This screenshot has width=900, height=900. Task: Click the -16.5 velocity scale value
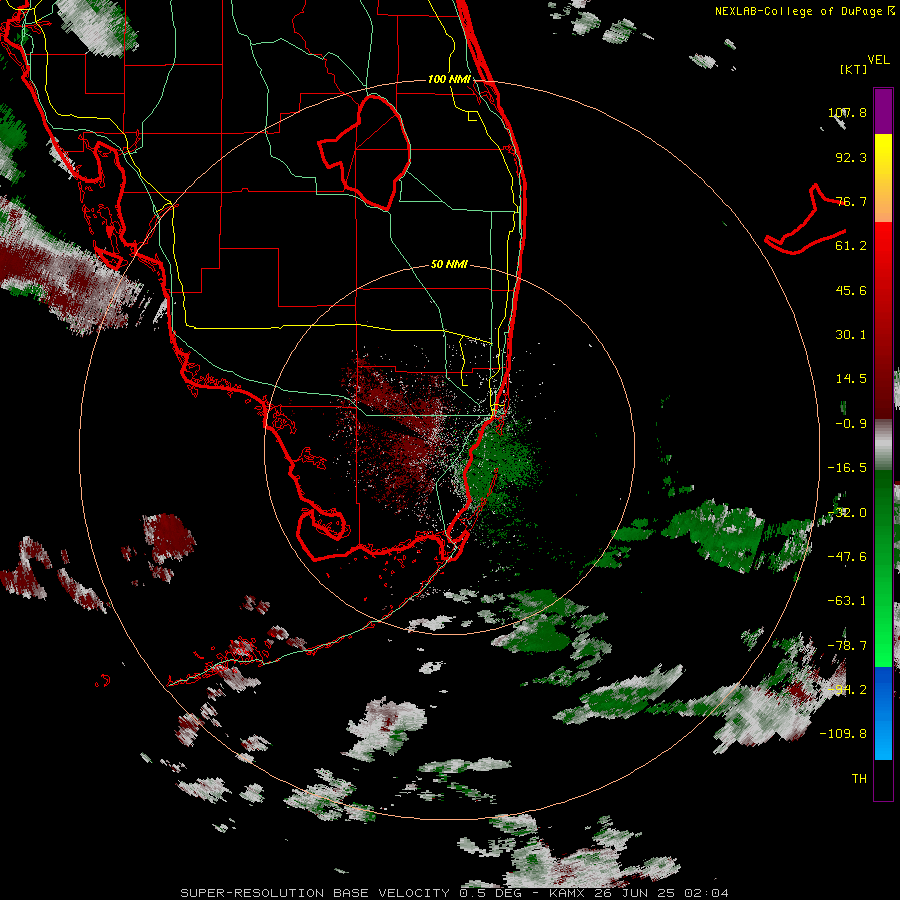pyautogui.click(x=847, y=468)
